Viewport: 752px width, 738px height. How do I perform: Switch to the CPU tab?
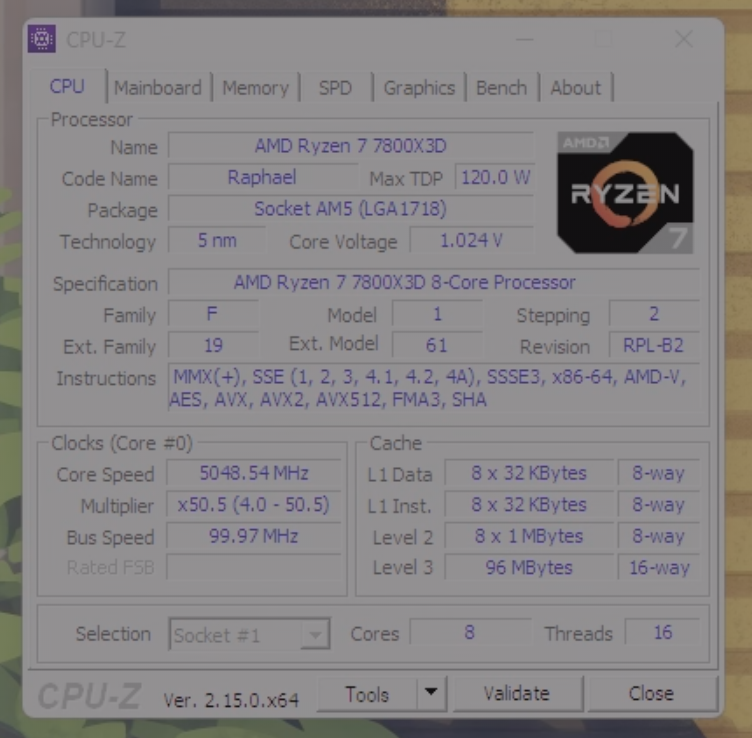pyautogui.click(x=67, y=86)
